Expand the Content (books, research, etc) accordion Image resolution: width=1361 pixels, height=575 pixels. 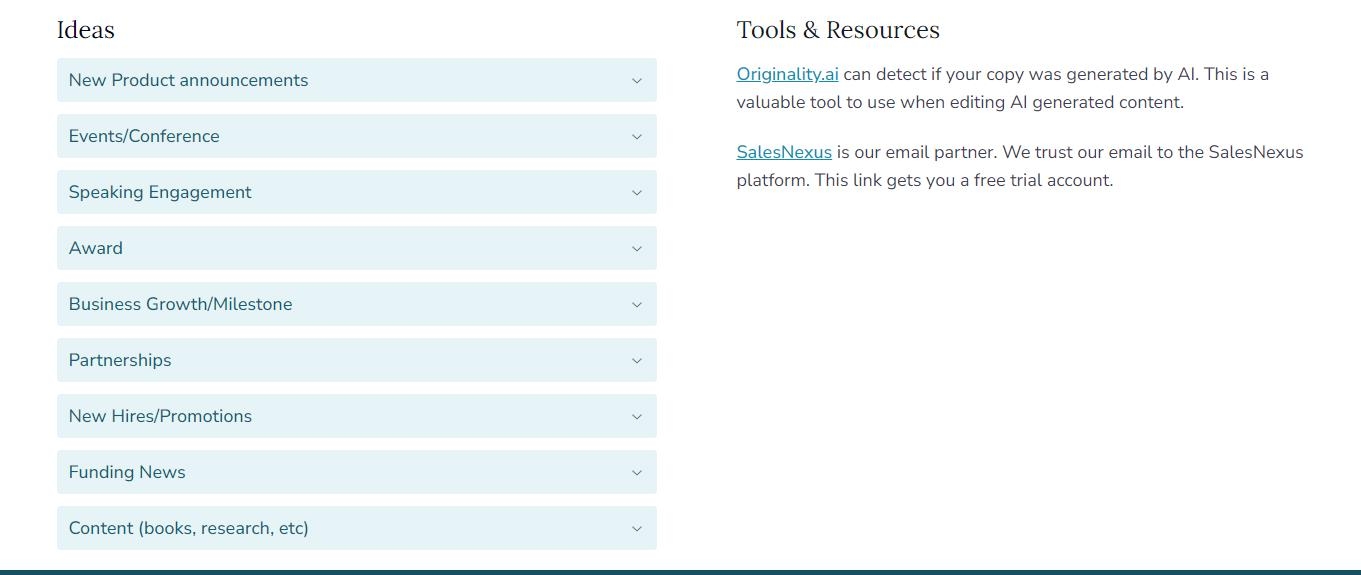tap(356, 528)
